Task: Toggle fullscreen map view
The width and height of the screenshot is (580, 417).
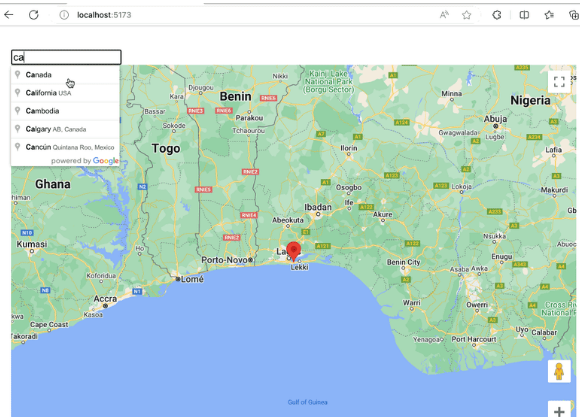Action: point(559,81)
